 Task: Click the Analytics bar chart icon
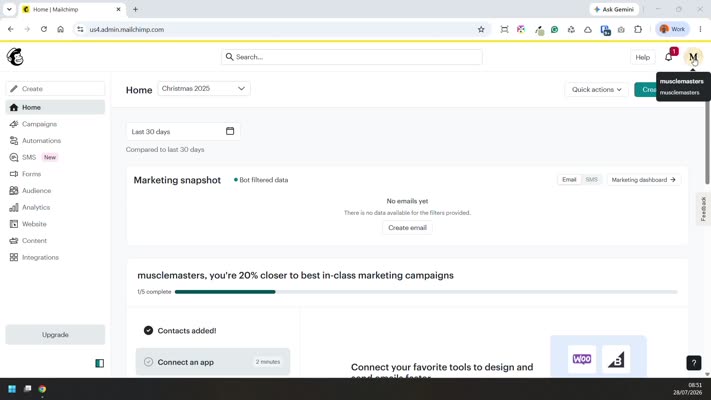[14, 207]
